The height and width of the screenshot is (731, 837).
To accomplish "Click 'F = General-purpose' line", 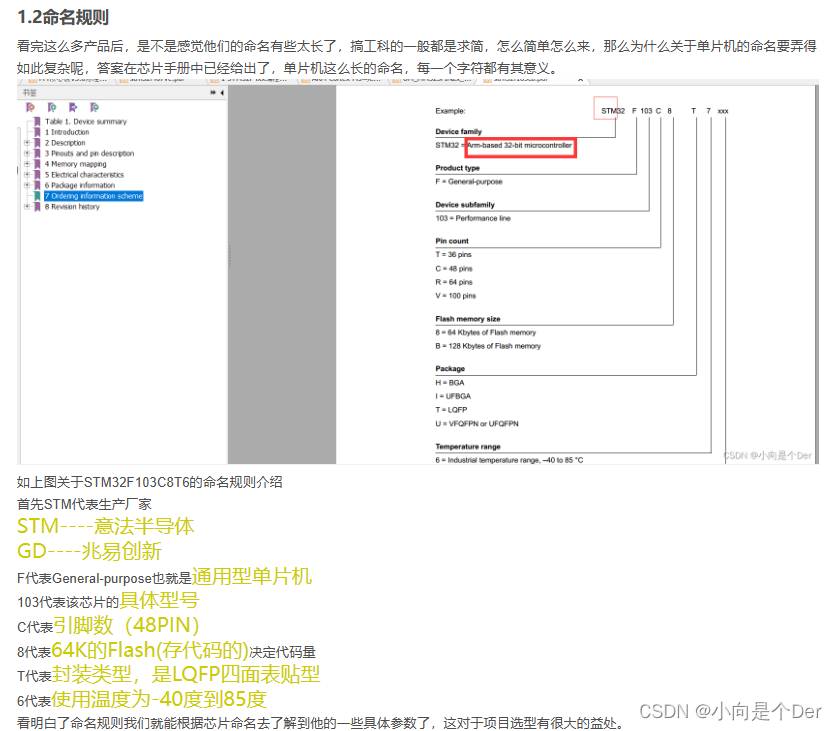I will coord(469,182).
